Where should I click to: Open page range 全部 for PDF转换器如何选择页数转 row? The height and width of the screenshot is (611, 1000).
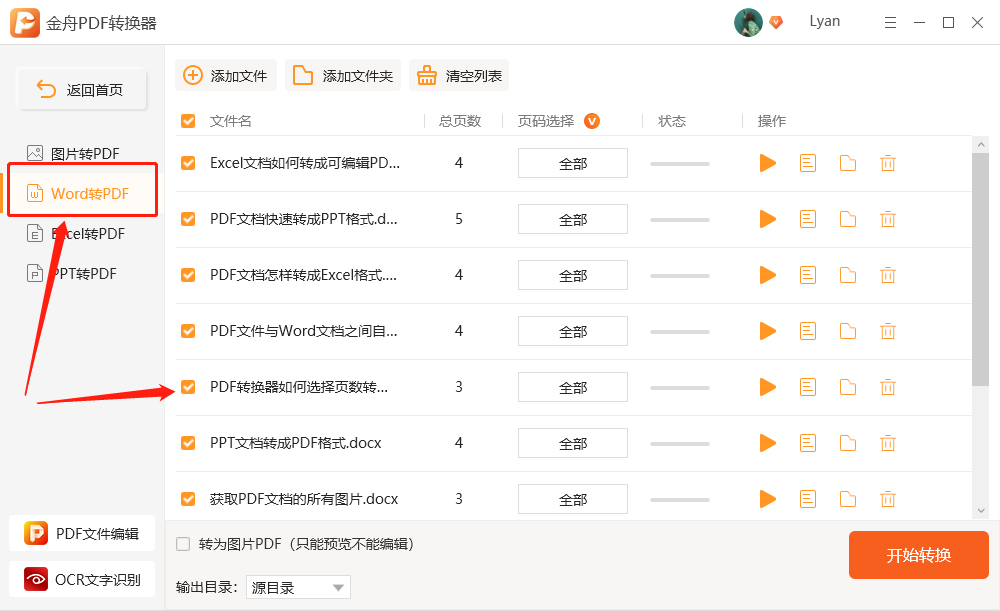573,387
